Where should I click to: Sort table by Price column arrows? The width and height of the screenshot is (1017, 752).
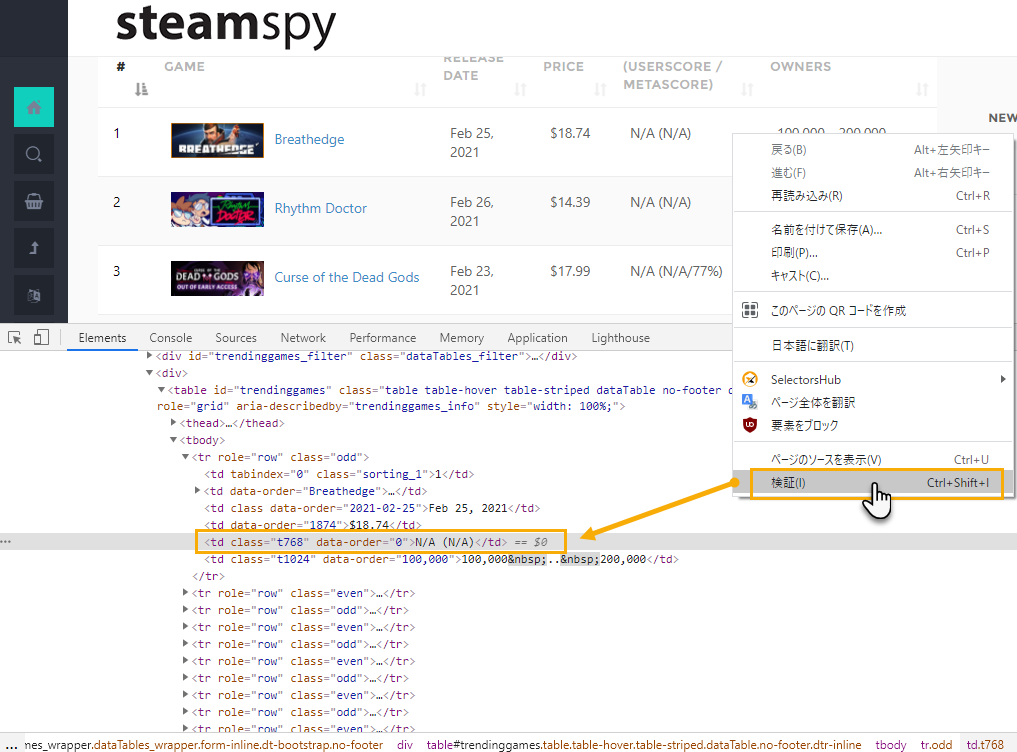point(601,90)
